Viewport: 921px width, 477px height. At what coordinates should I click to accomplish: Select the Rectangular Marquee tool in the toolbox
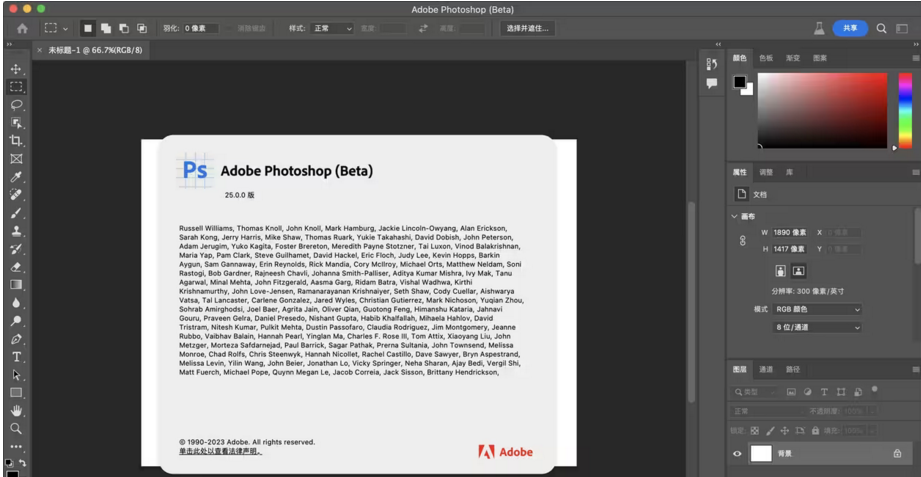16,87
